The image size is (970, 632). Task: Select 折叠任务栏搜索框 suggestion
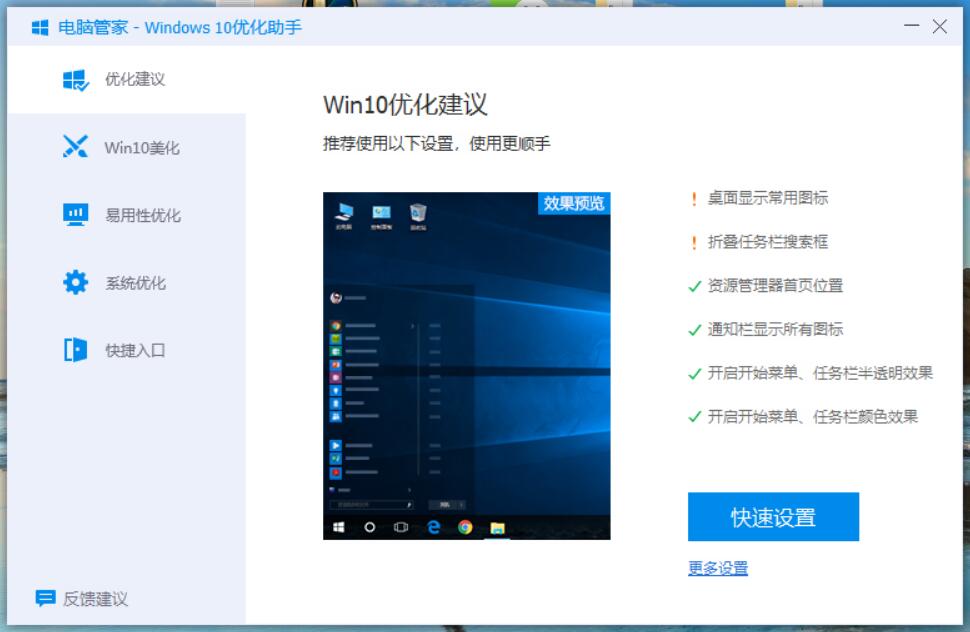(x=768, y=242)
